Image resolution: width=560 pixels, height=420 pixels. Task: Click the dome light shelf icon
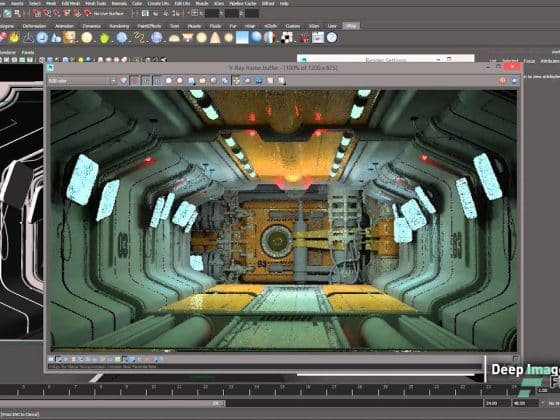tap(174, 38)
